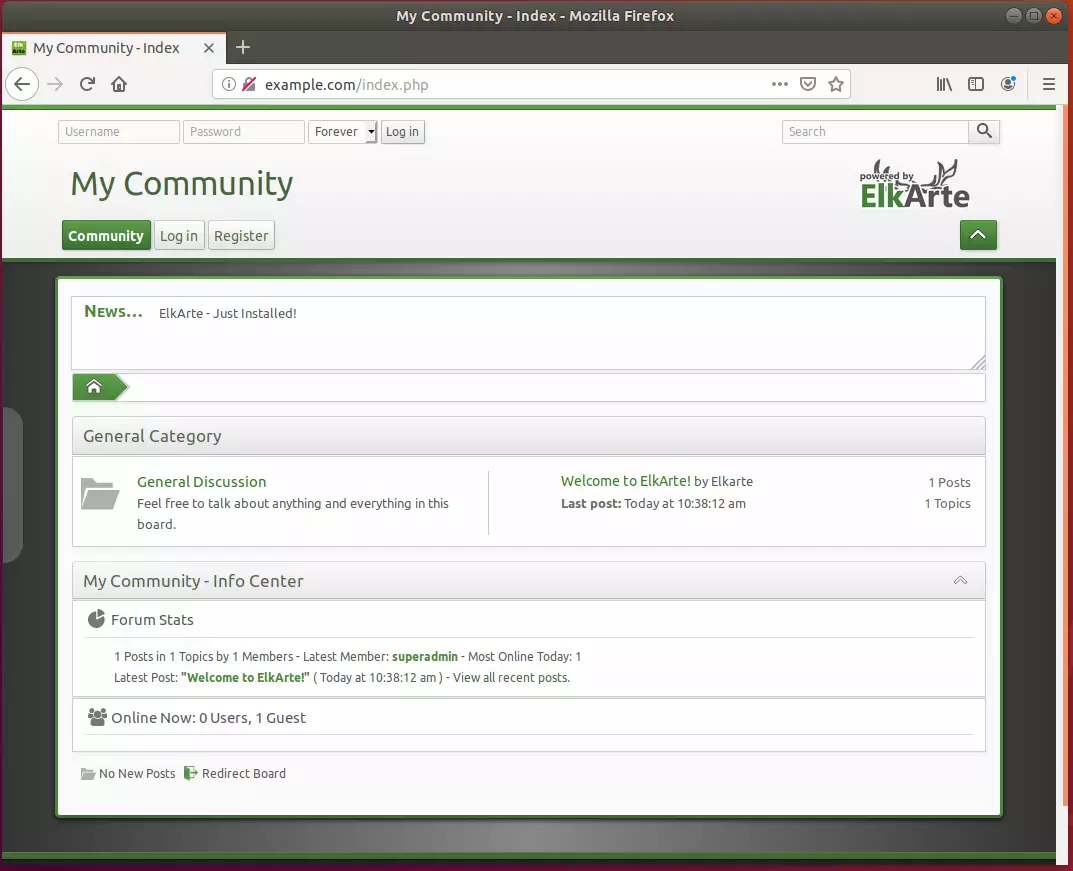Image resolution: width=1073 pixels, height=871 pixels.
Task: Open the General Discussion board link
Action: [x=201, y=482]
